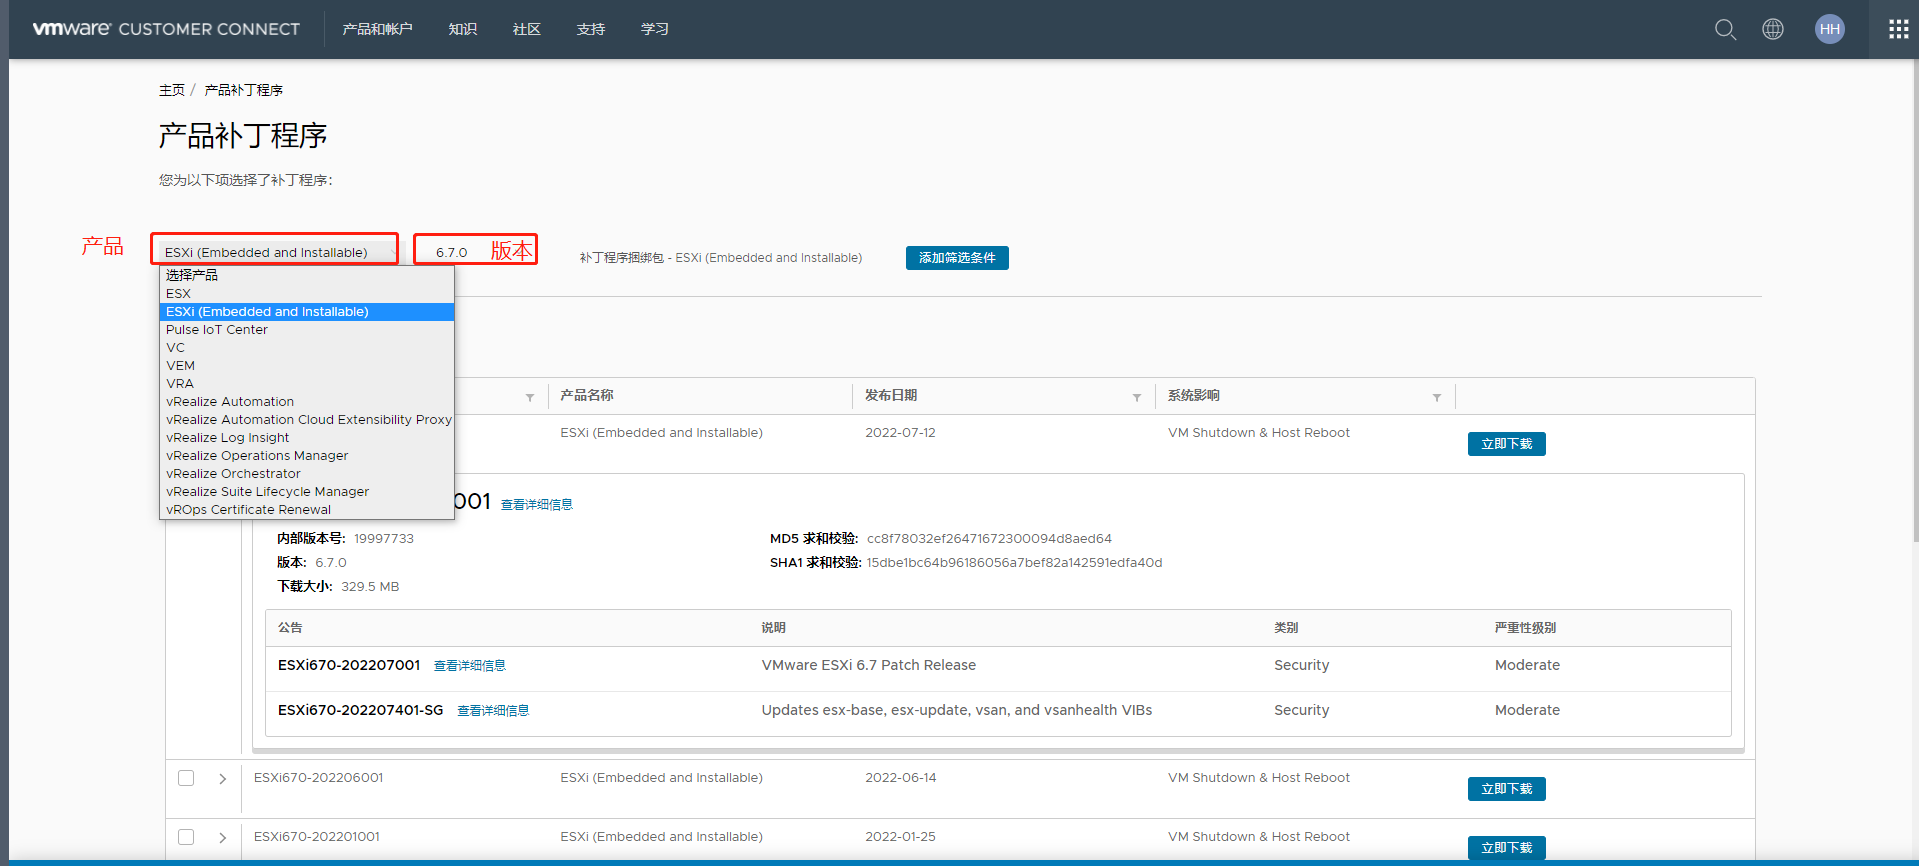Select Pulse IoT Center option
1919x866 pixels.
coord(307,330)
